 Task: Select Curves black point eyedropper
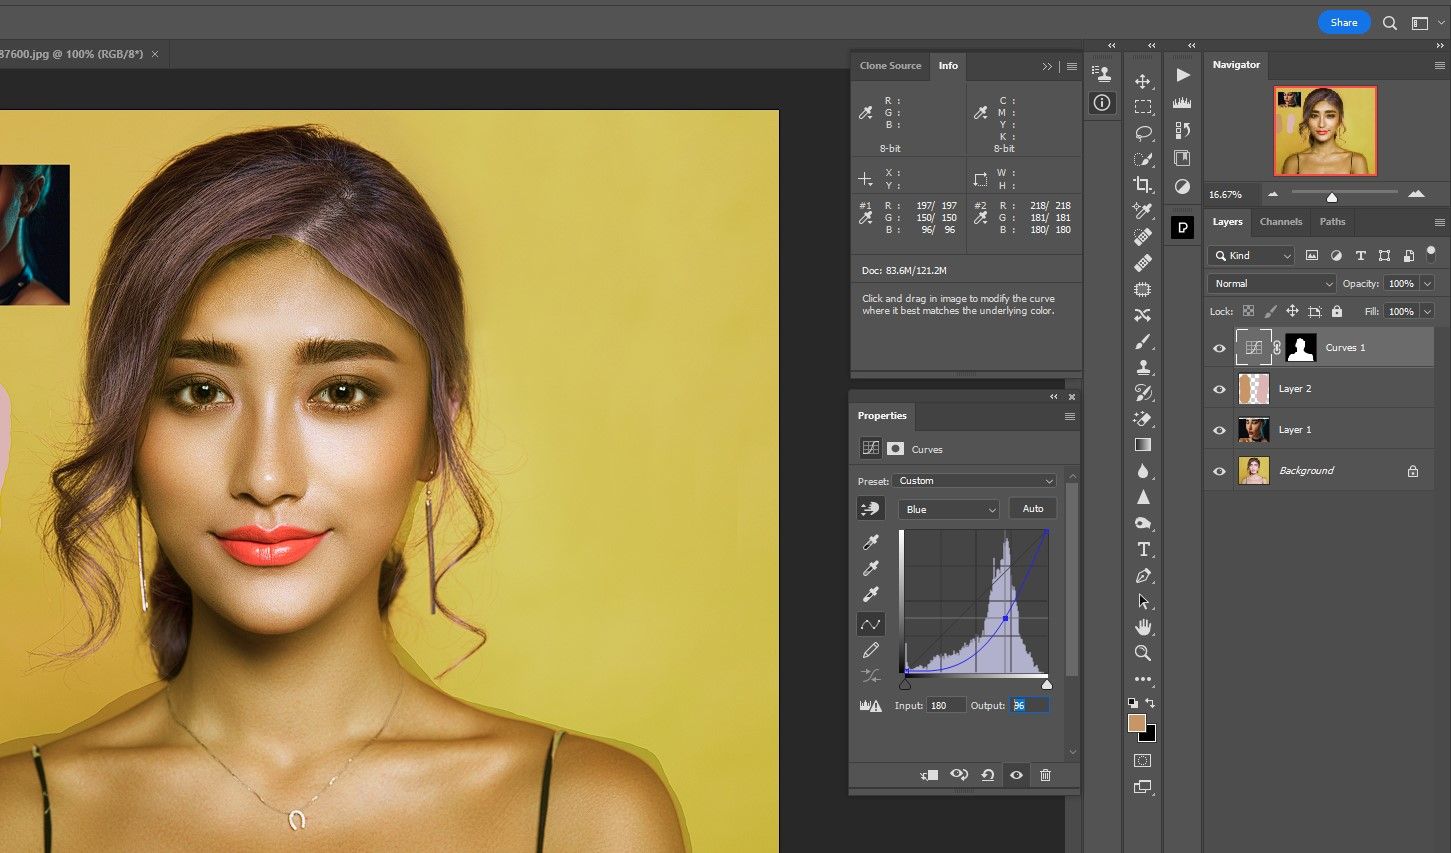tap(871, 542)
